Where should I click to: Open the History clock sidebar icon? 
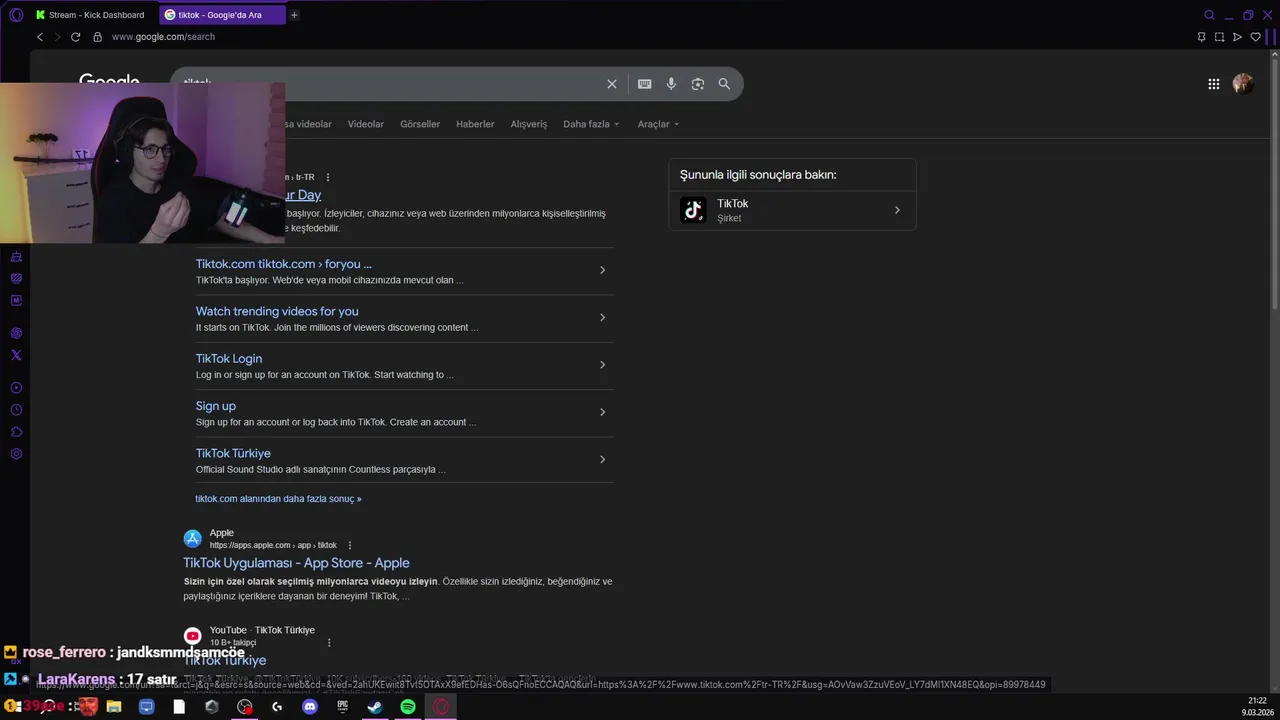click(x=16, y=410)
